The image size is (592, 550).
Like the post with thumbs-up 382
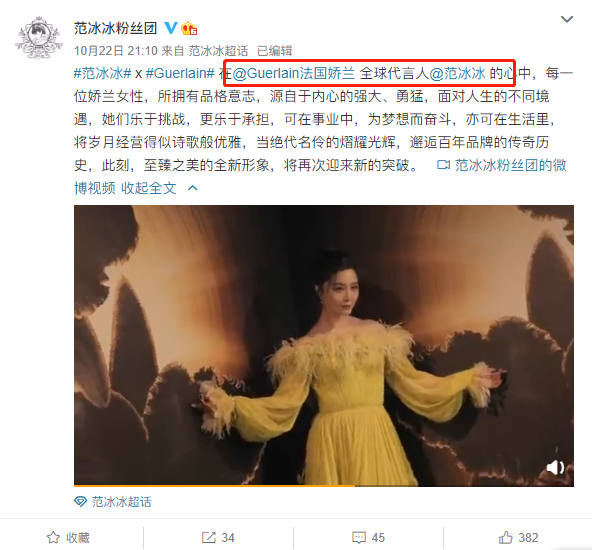[x=518, y=538]
